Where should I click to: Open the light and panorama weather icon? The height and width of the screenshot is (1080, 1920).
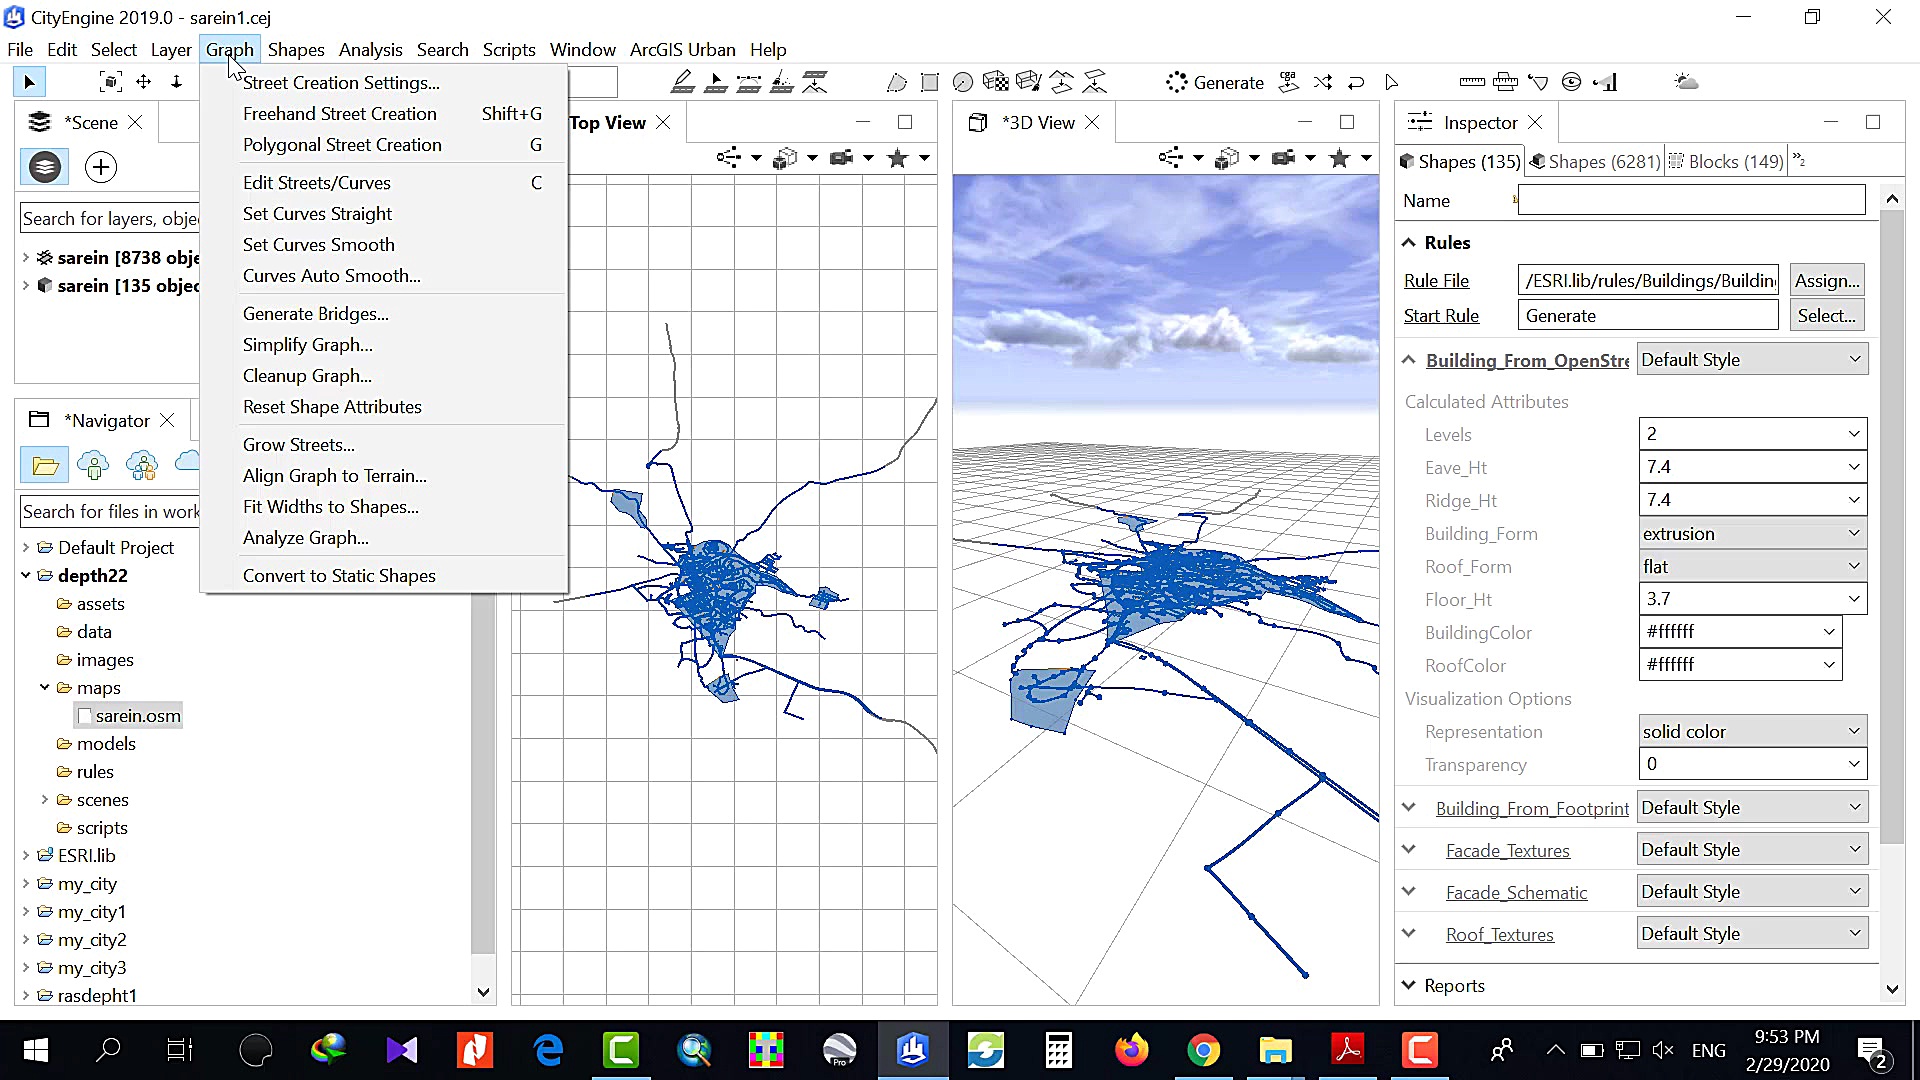(1686, 82)
